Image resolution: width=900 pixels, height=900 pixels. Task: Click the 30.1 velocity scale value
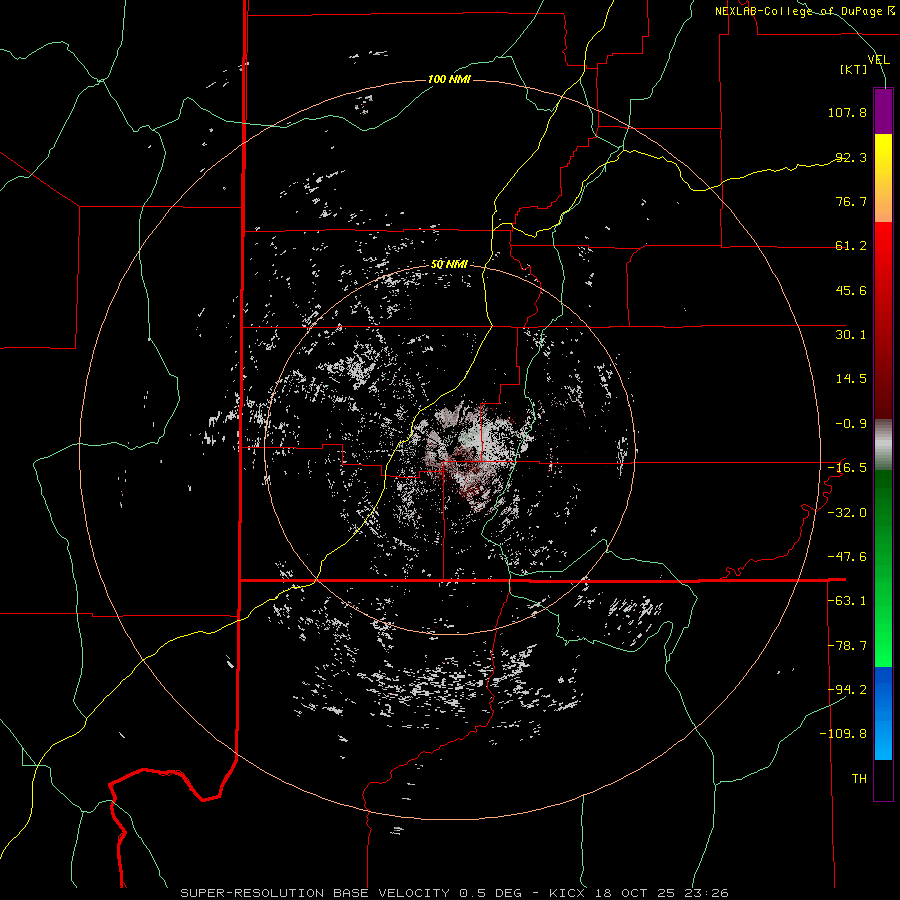tap(851, 335)
